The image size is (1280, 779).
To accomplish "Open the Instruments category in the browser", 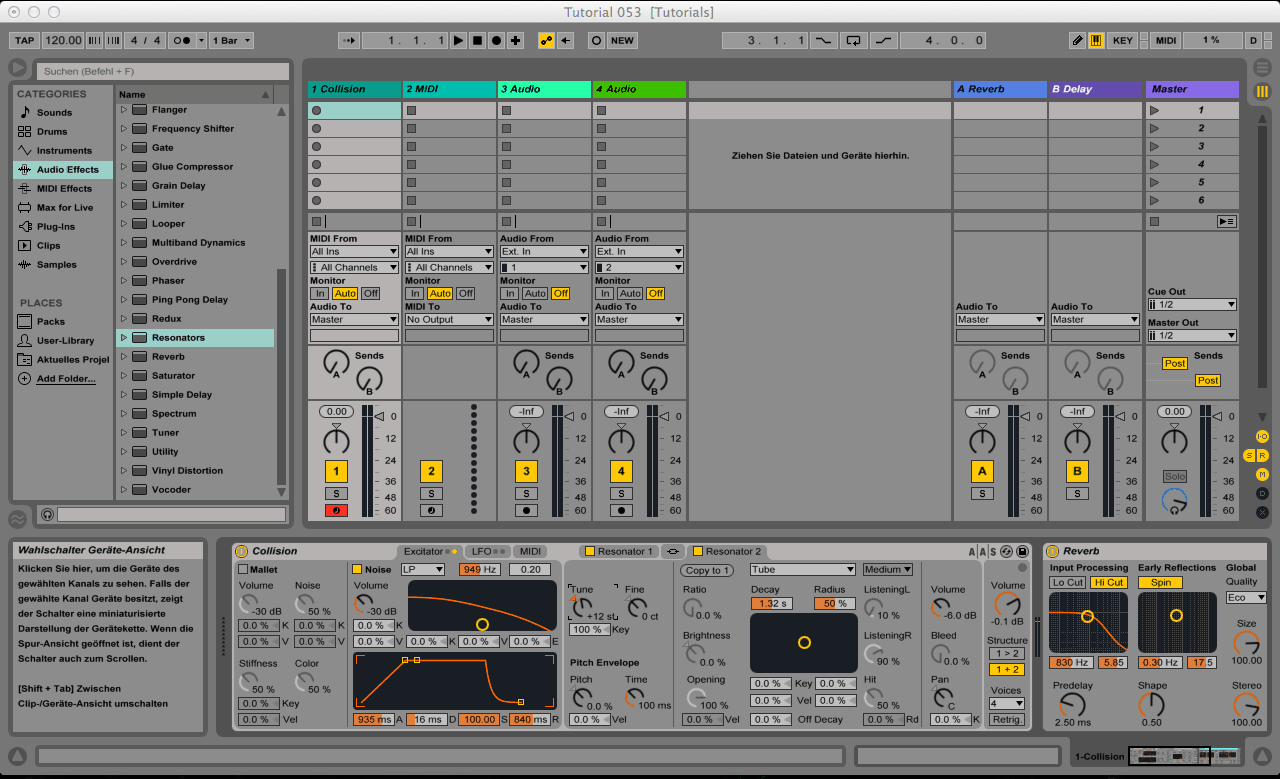I will point(64,151).
